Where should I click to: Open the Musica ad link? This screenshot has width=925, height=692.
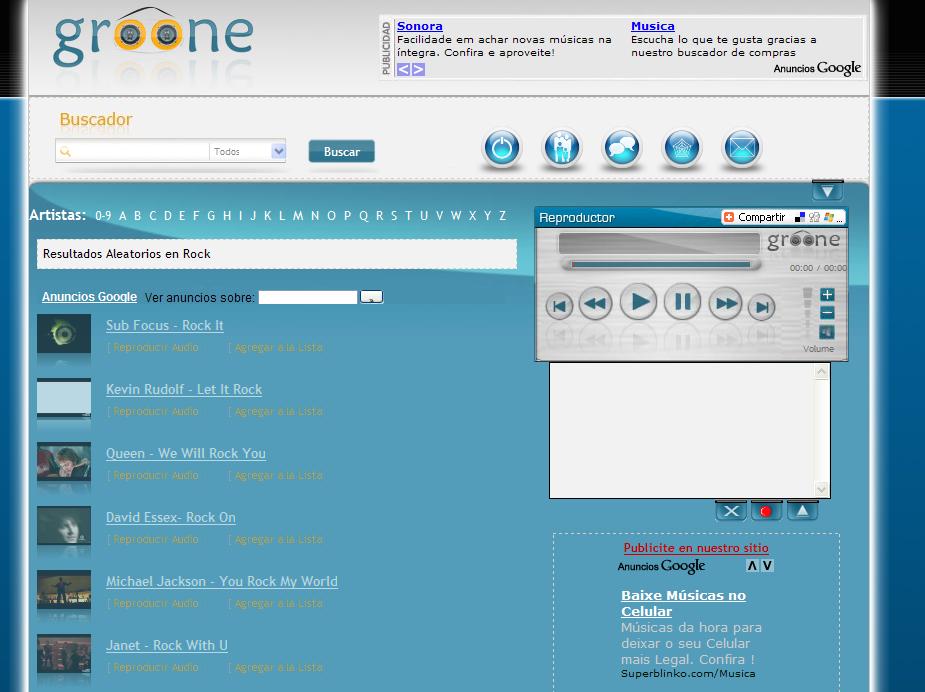[652, 26]
